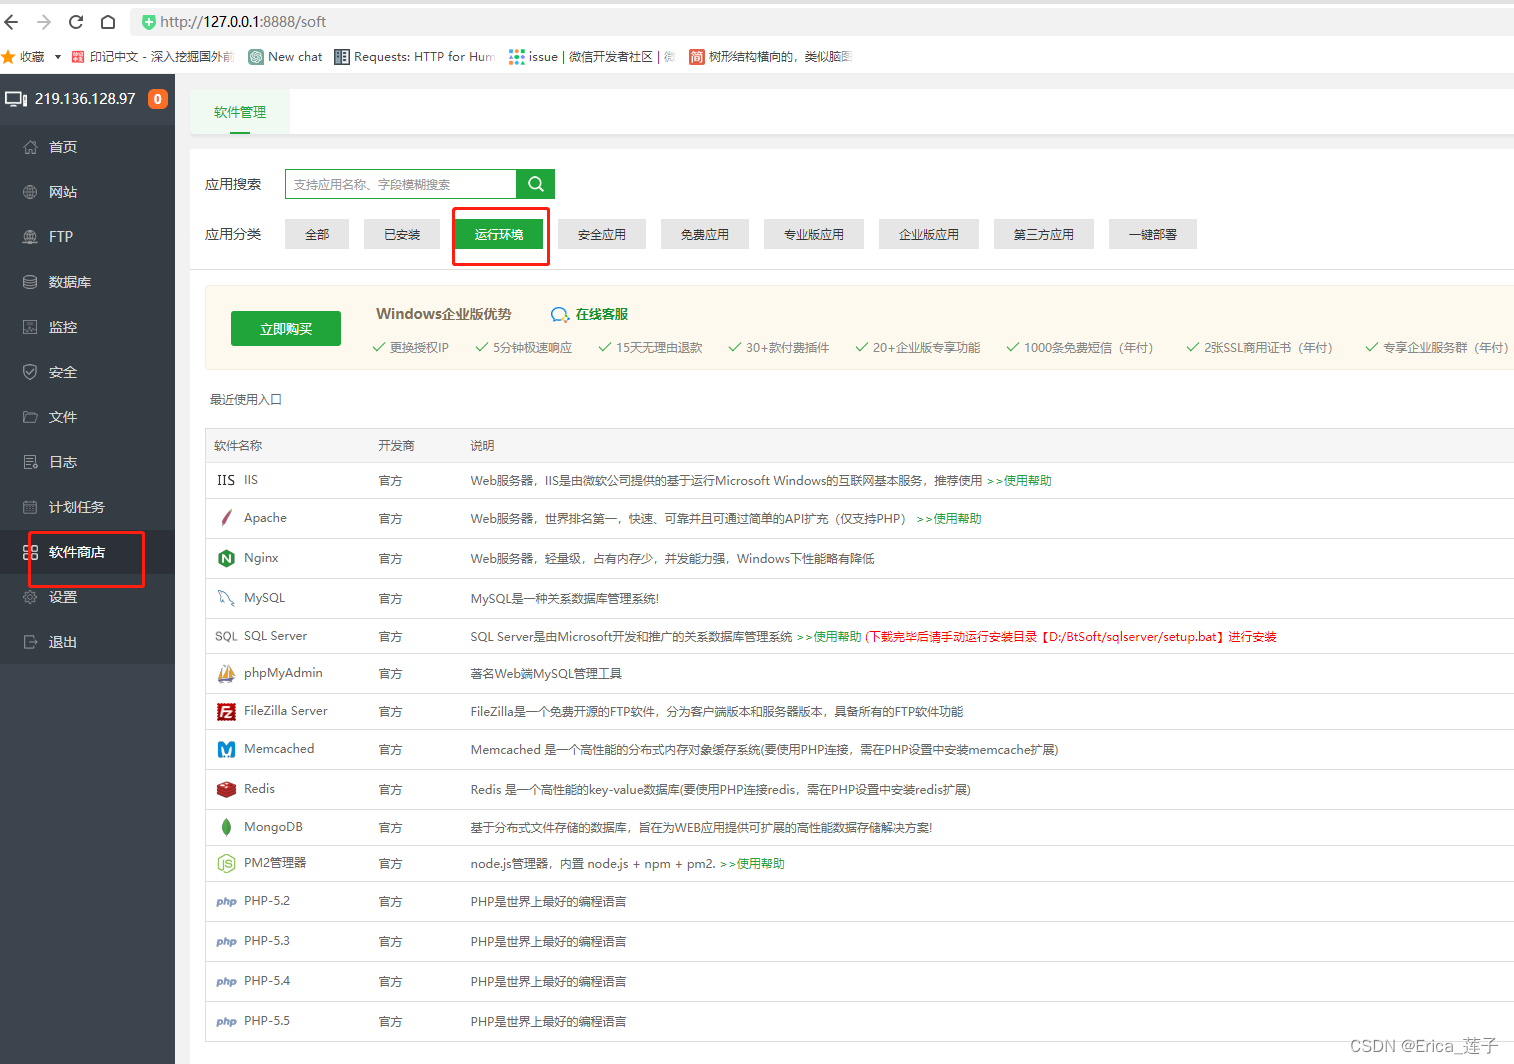Open the 计划任务 sidebar item

click(87, 507)
